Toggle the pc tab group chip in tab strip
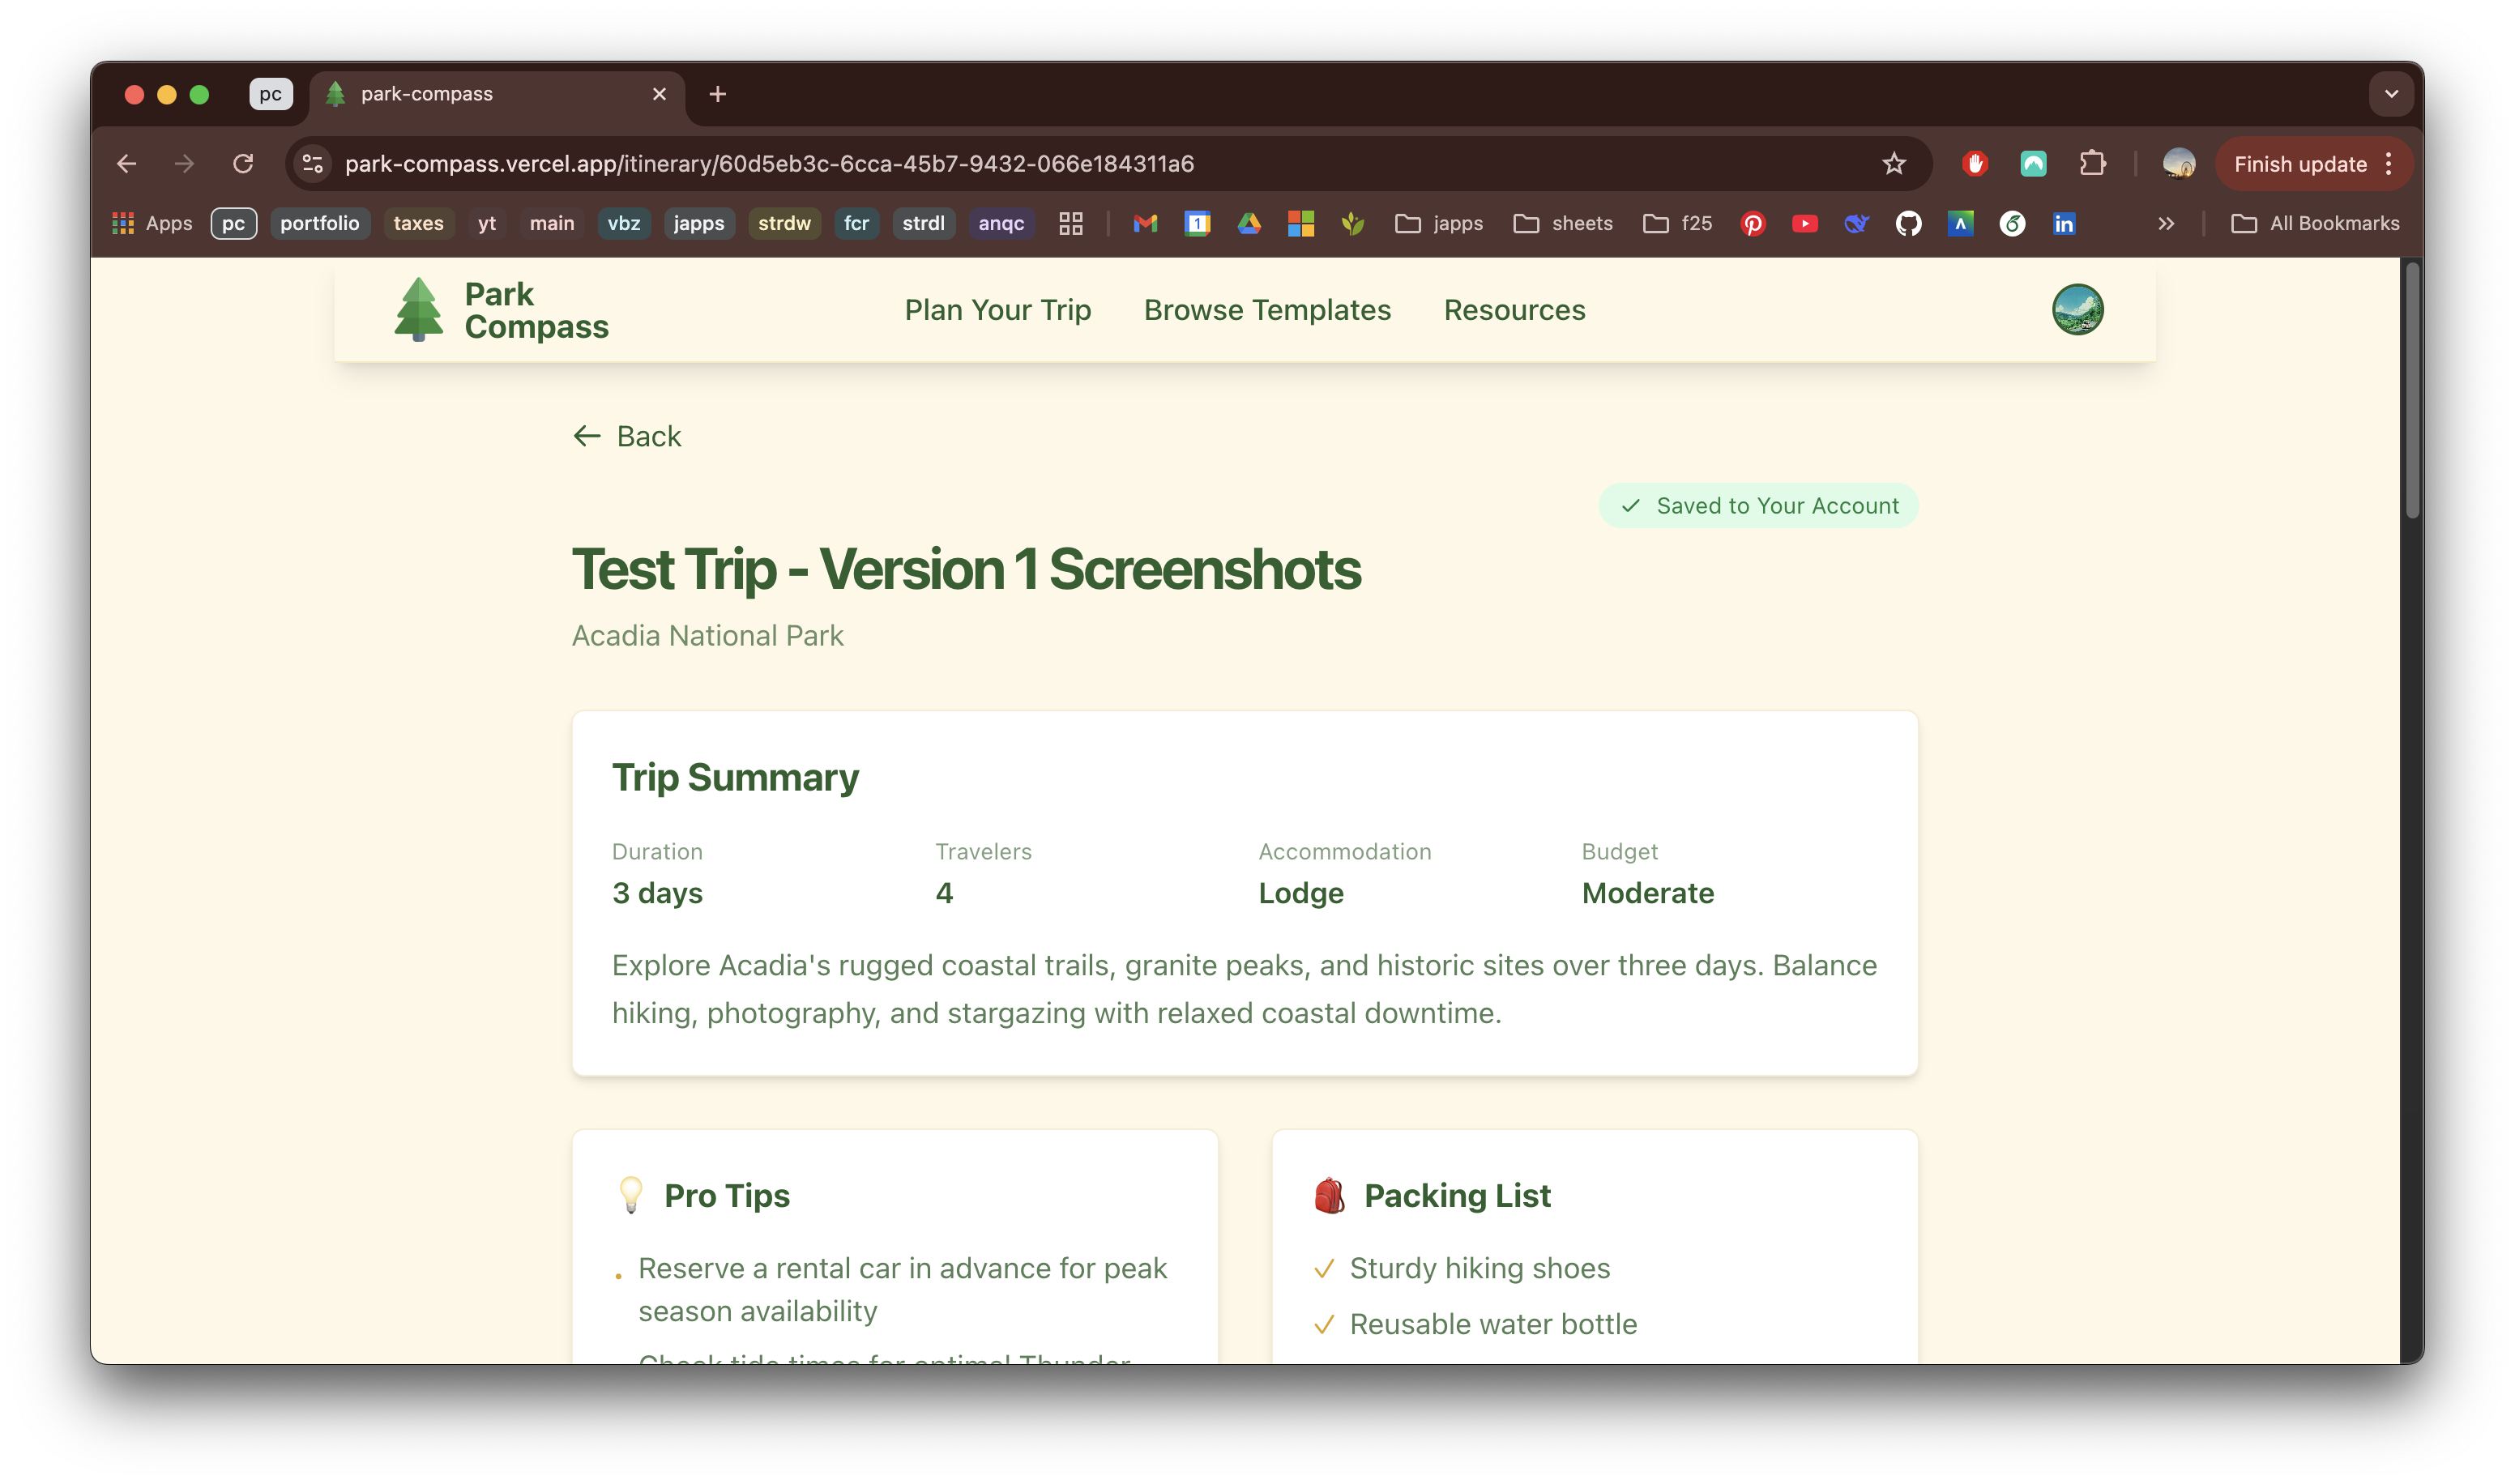 tap(270, 94)
